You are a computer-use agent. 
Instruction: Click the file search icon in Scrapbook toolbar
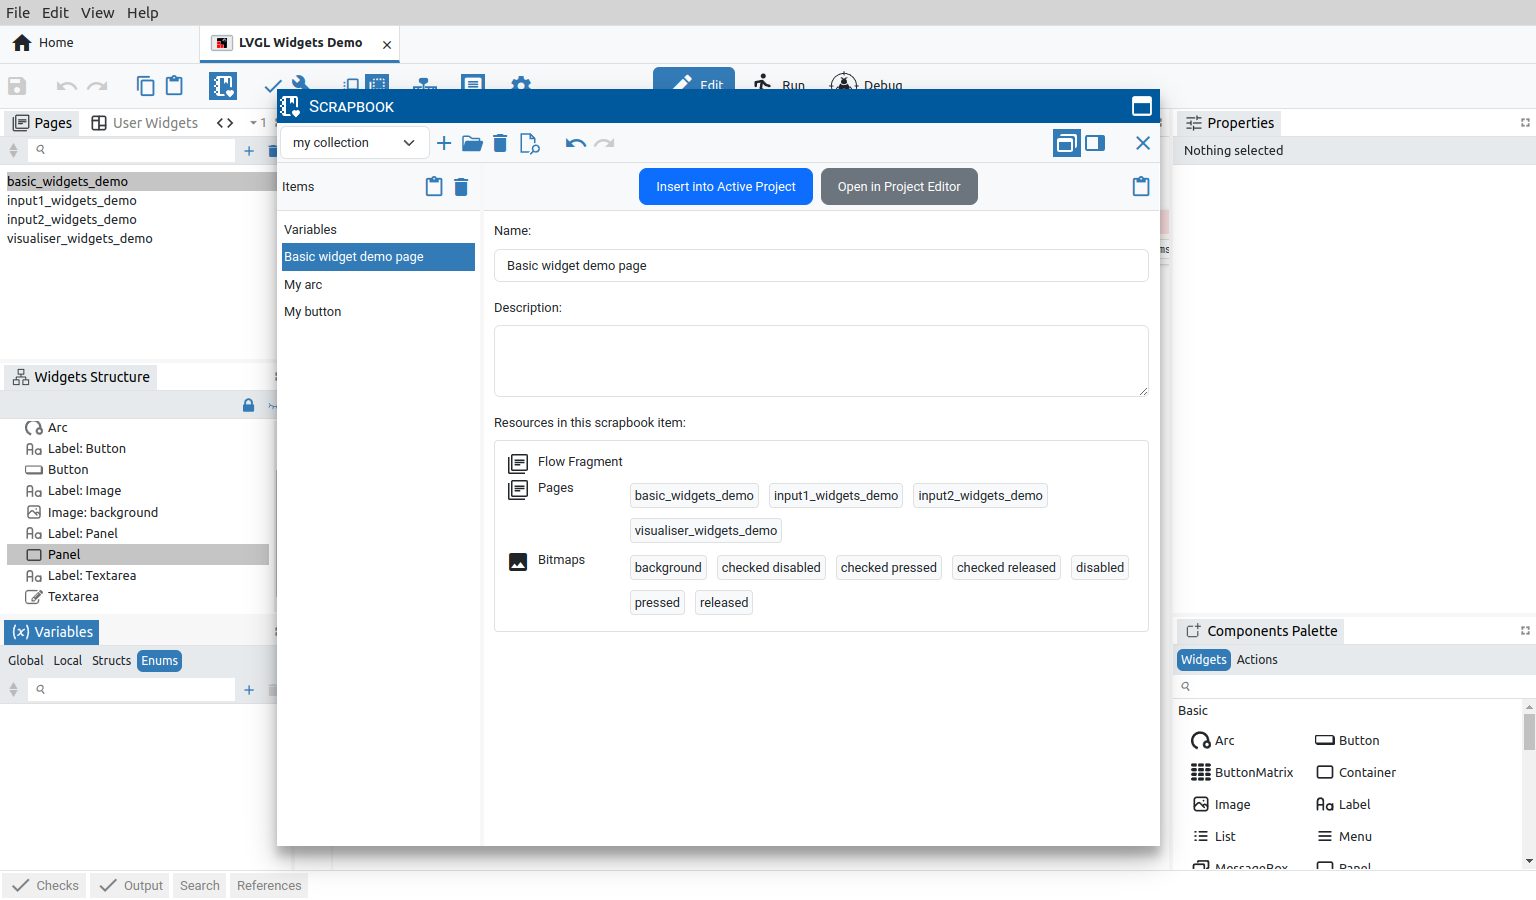coord(529,143)
